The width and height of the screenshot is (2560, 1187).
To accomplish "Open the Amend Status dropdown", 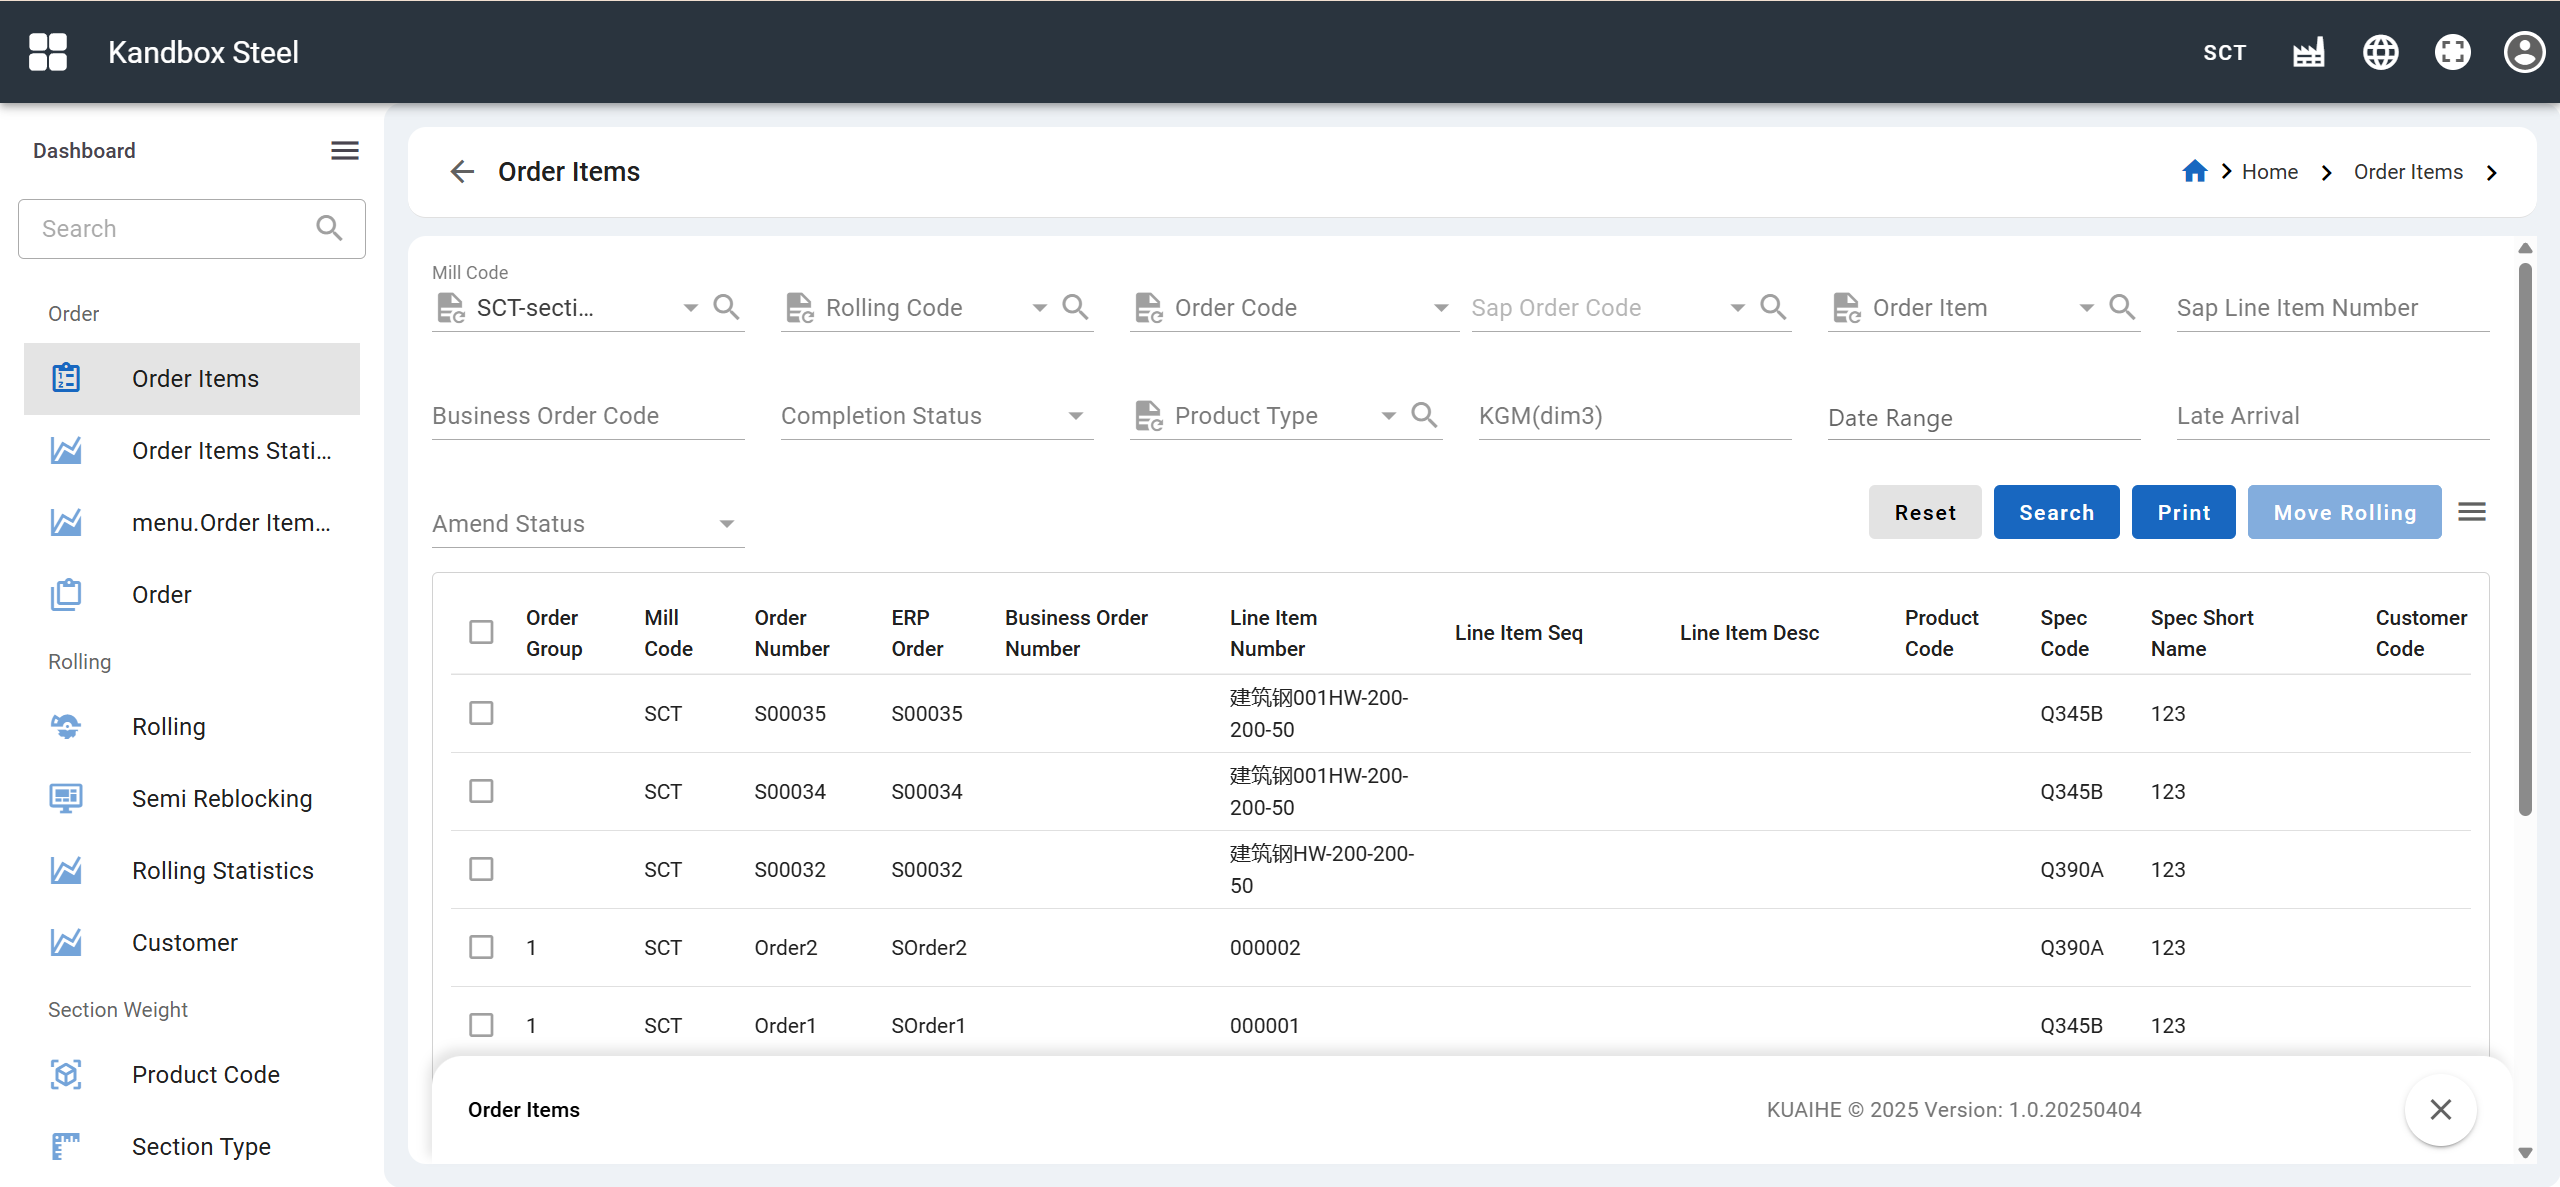I will click(727, 524).
